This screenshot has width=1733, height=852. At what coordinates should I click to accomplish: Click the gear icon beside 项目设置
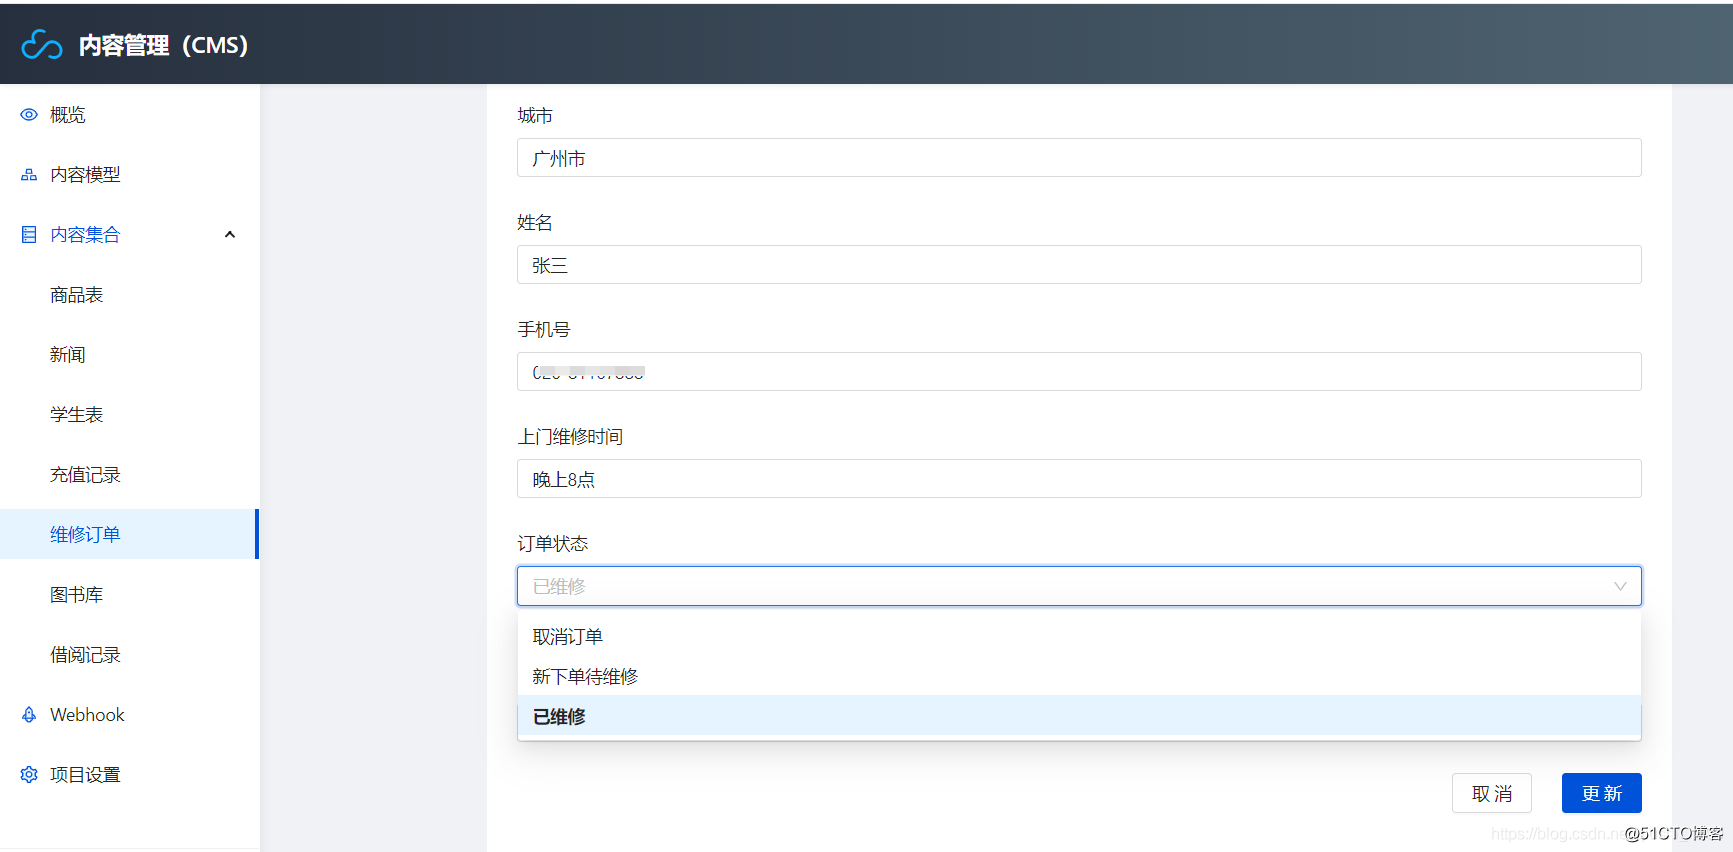[29, 775]
